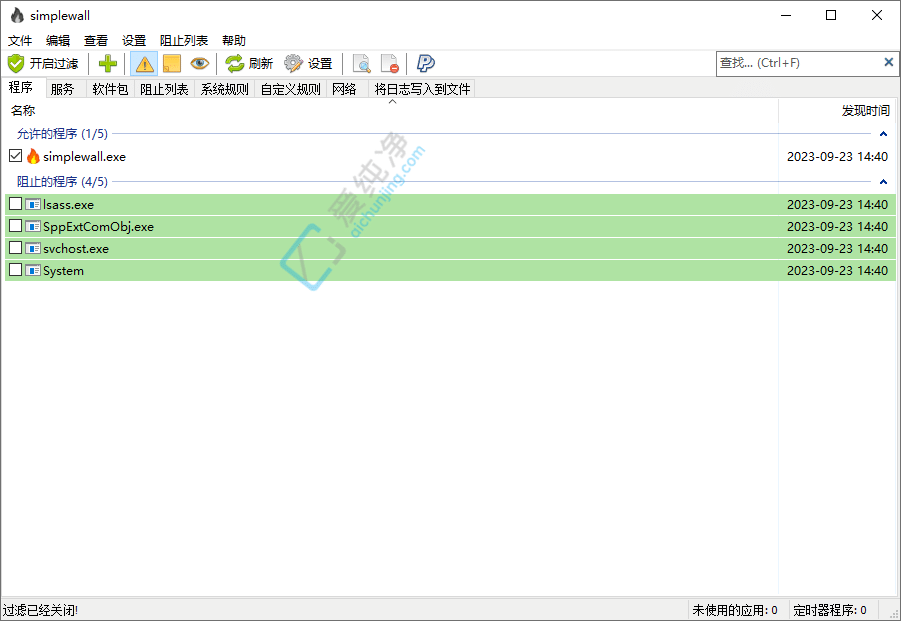Click the System program icon
901x621 pixels.
[x=33, y=270]
